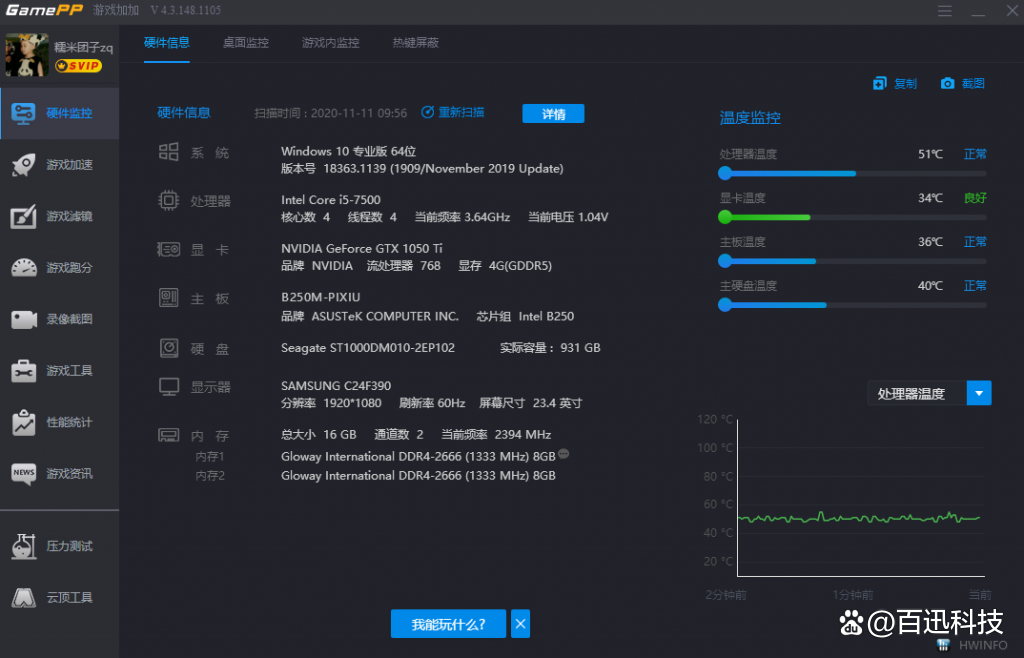Screen dimensions: 1024x658
Task: Click the SVIP badge
Action: coord(78,66)
